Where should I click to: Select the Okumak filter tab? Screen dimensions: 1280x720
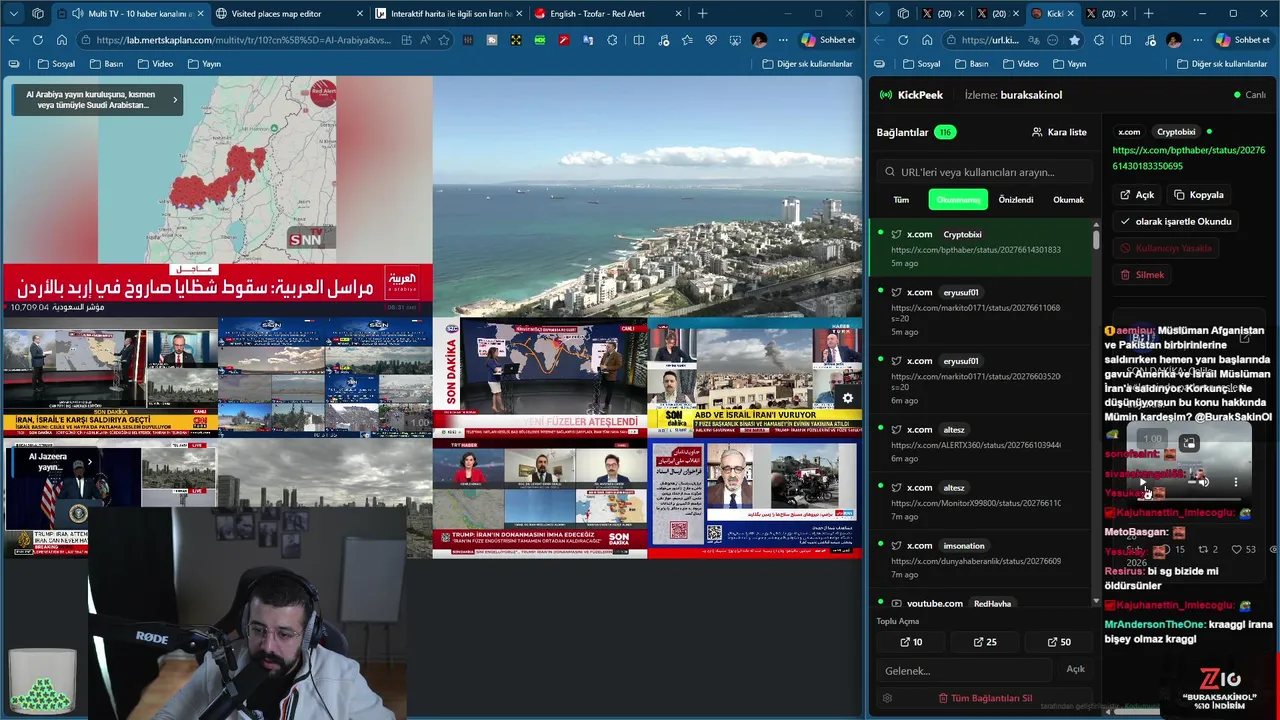pyautogui.click(x=1068, y=200)
